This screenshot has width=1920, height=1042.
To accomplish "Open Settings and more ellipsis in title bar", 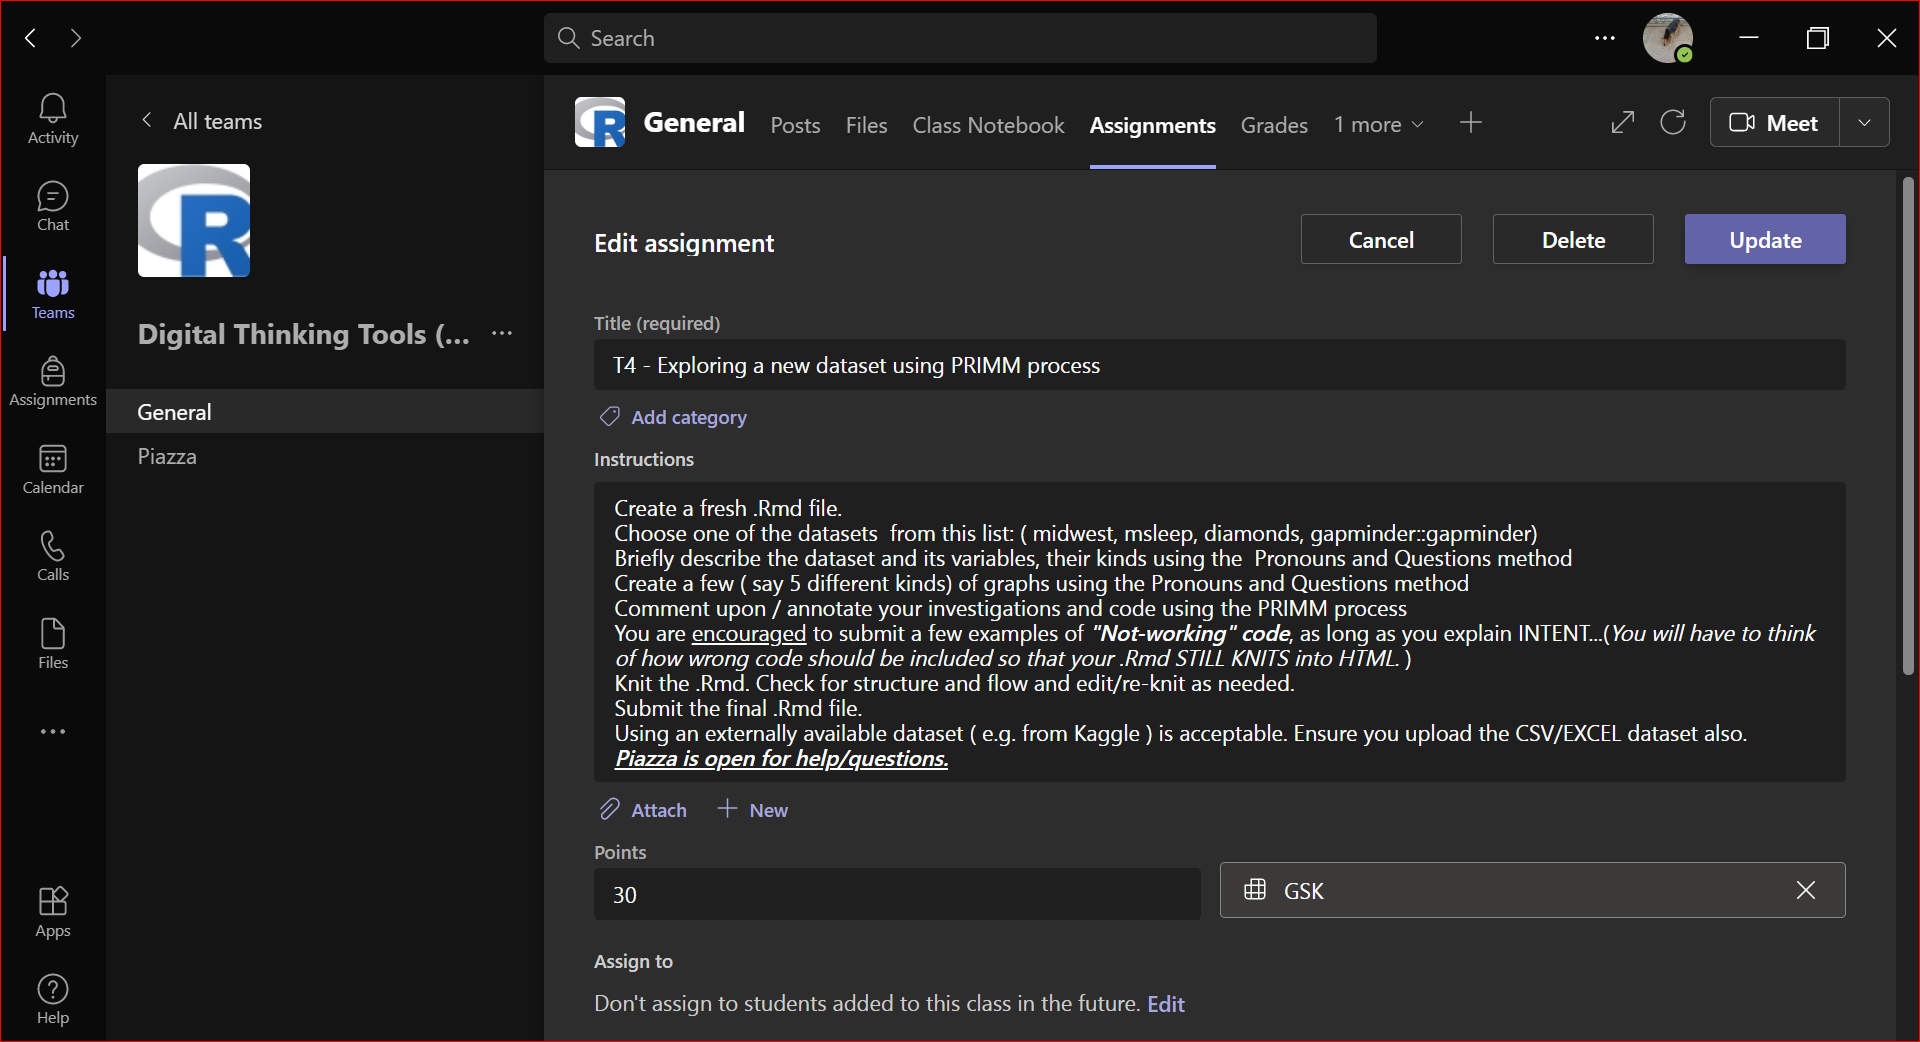I will pyautogui.click(x=1605, y=38).
